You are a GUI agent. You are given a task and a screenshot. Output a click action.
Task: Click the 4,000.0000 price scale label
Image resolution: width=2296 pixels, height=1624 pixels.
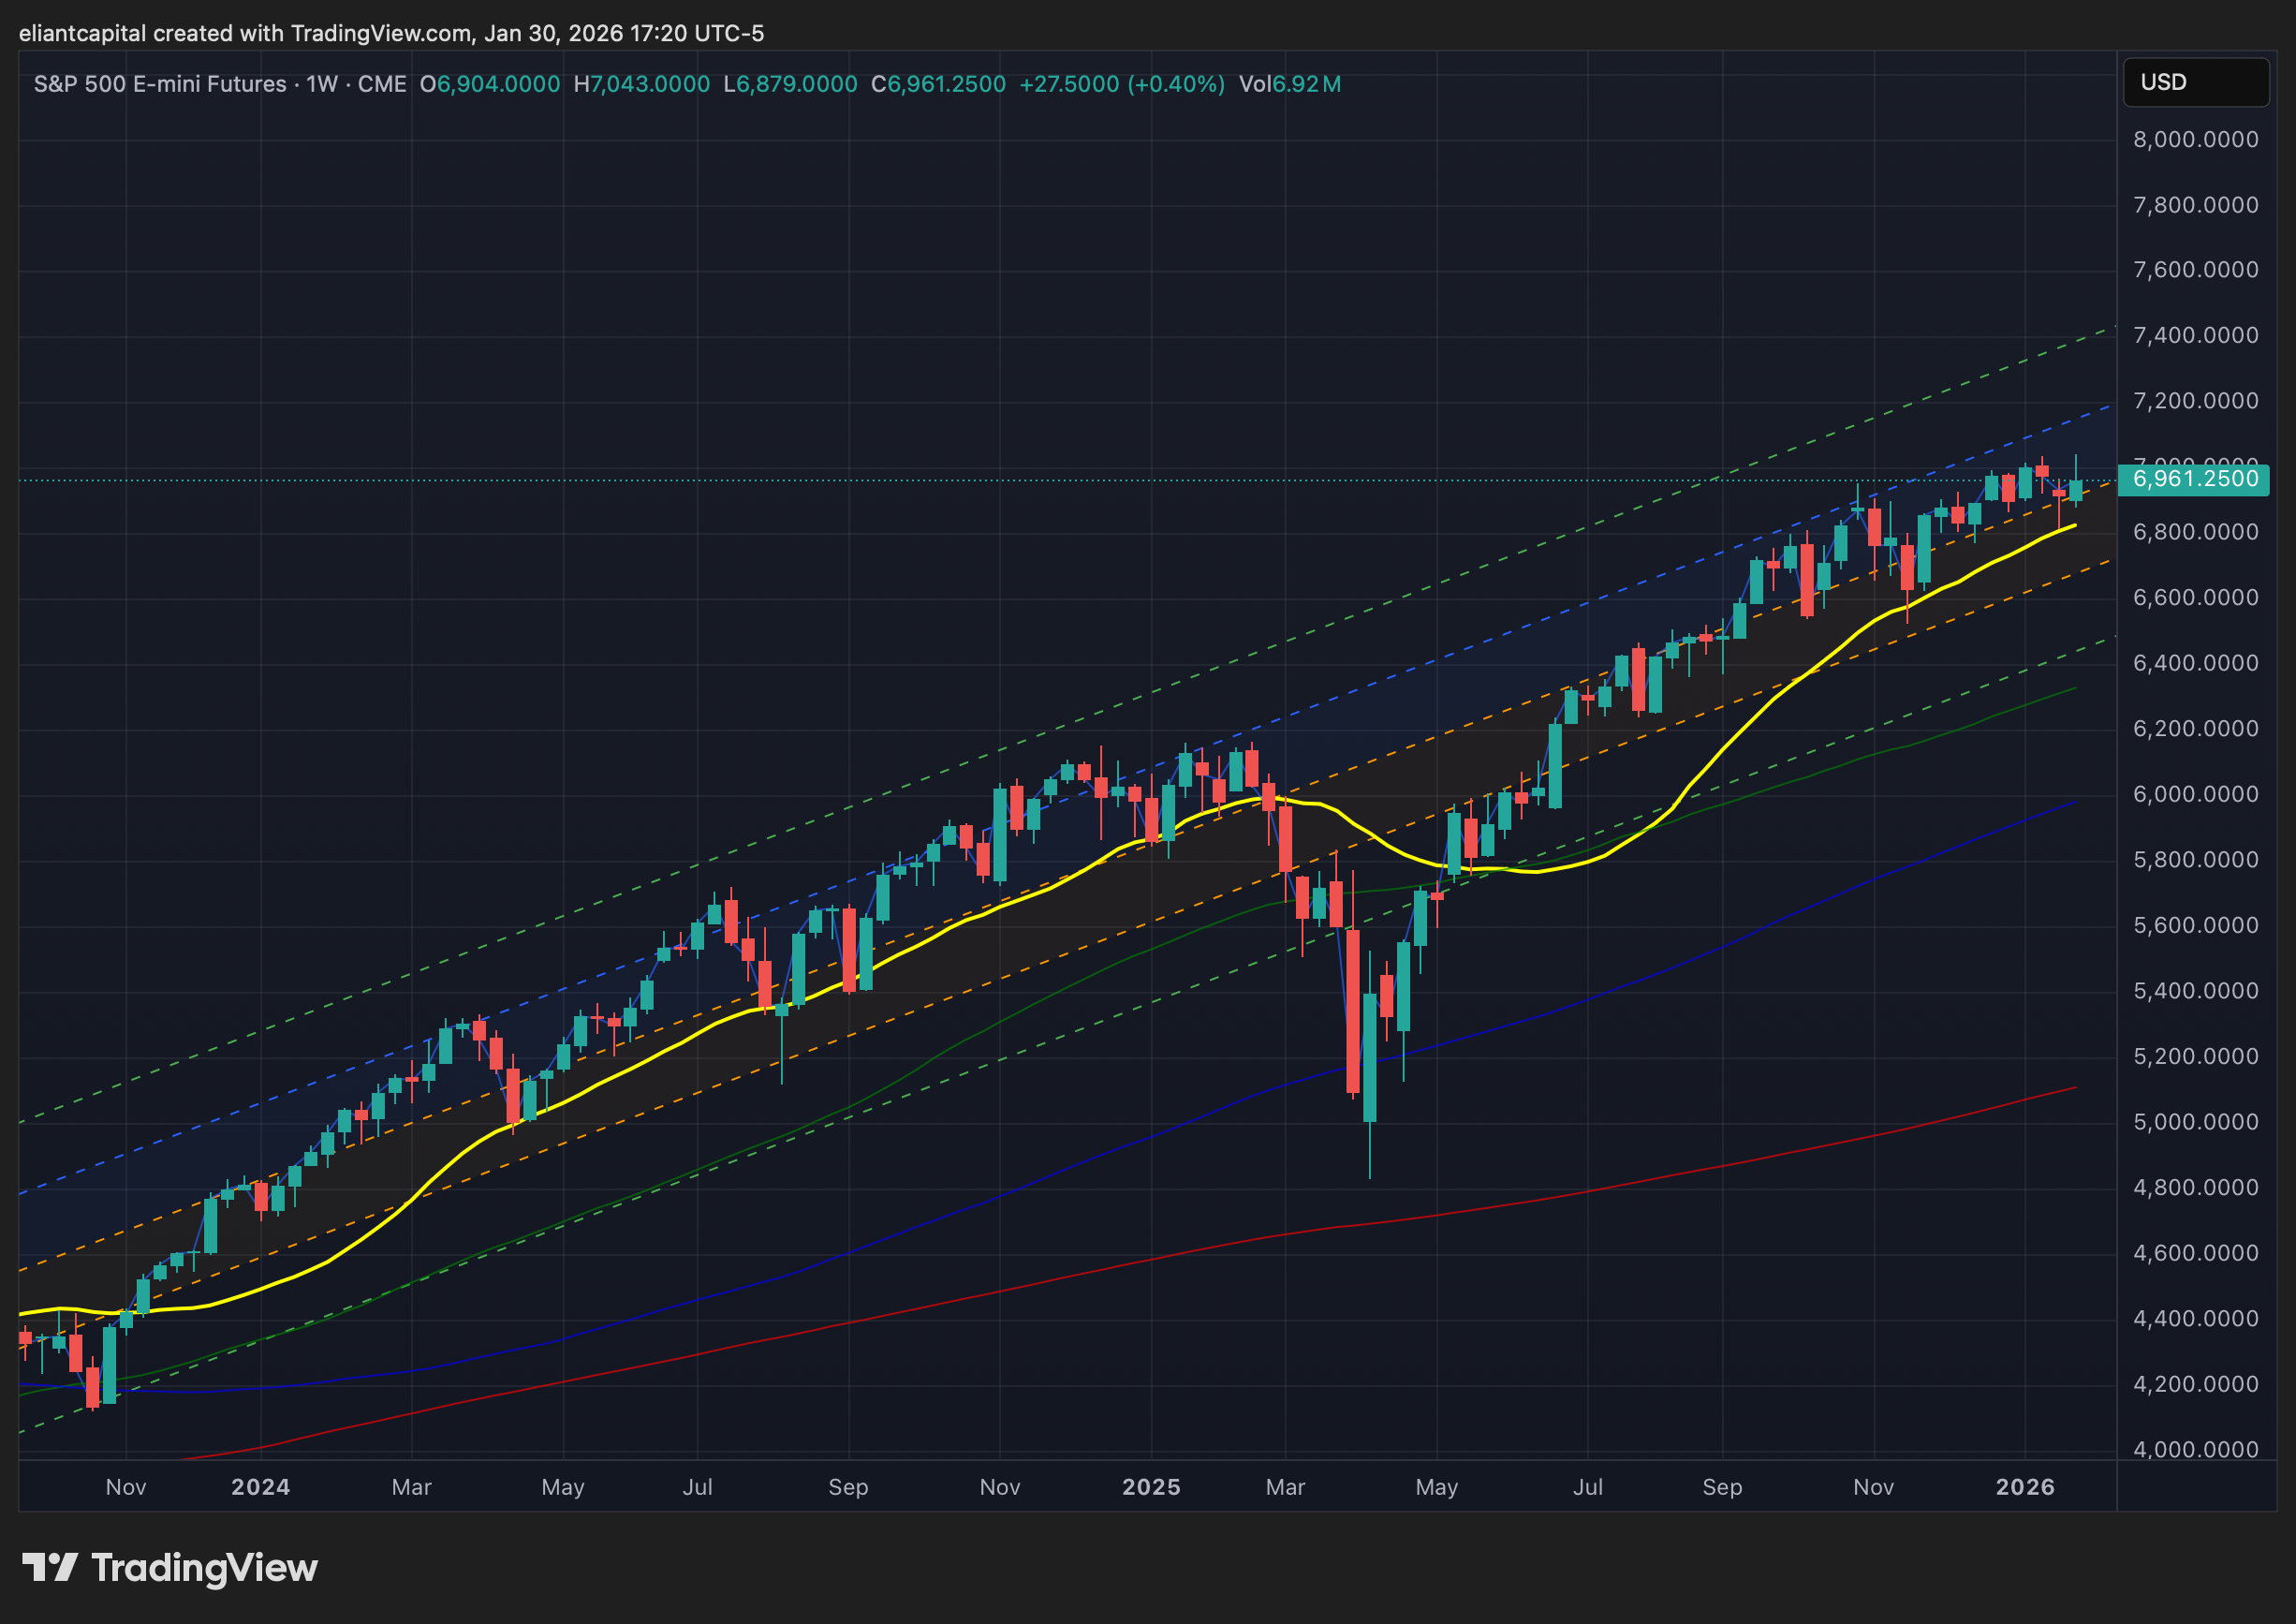[2195, 1449]
